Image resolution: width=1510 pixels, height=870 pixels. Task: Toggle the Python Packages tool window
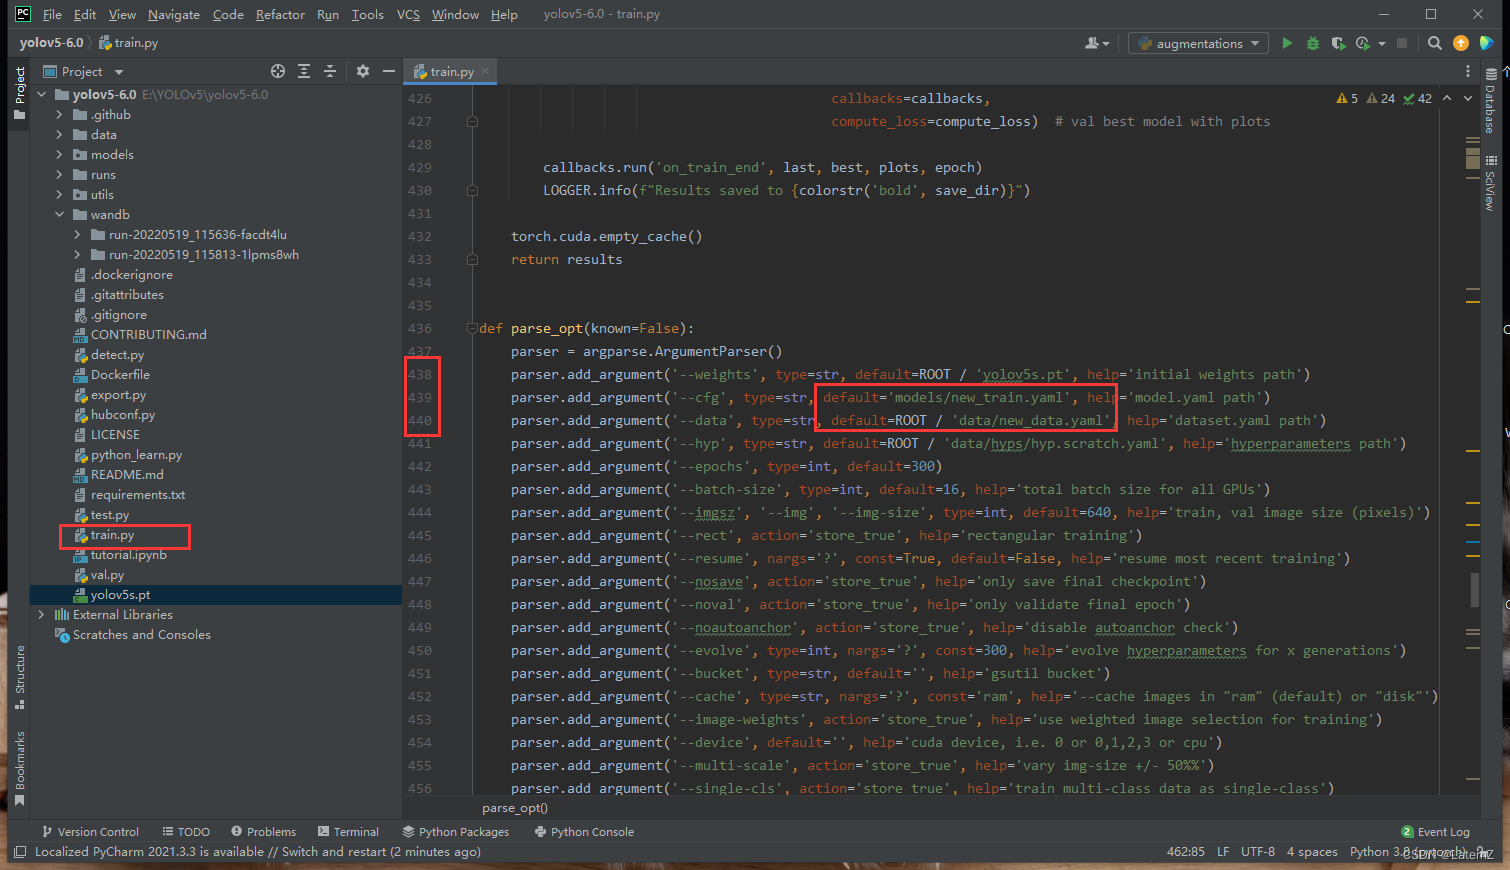456,832
